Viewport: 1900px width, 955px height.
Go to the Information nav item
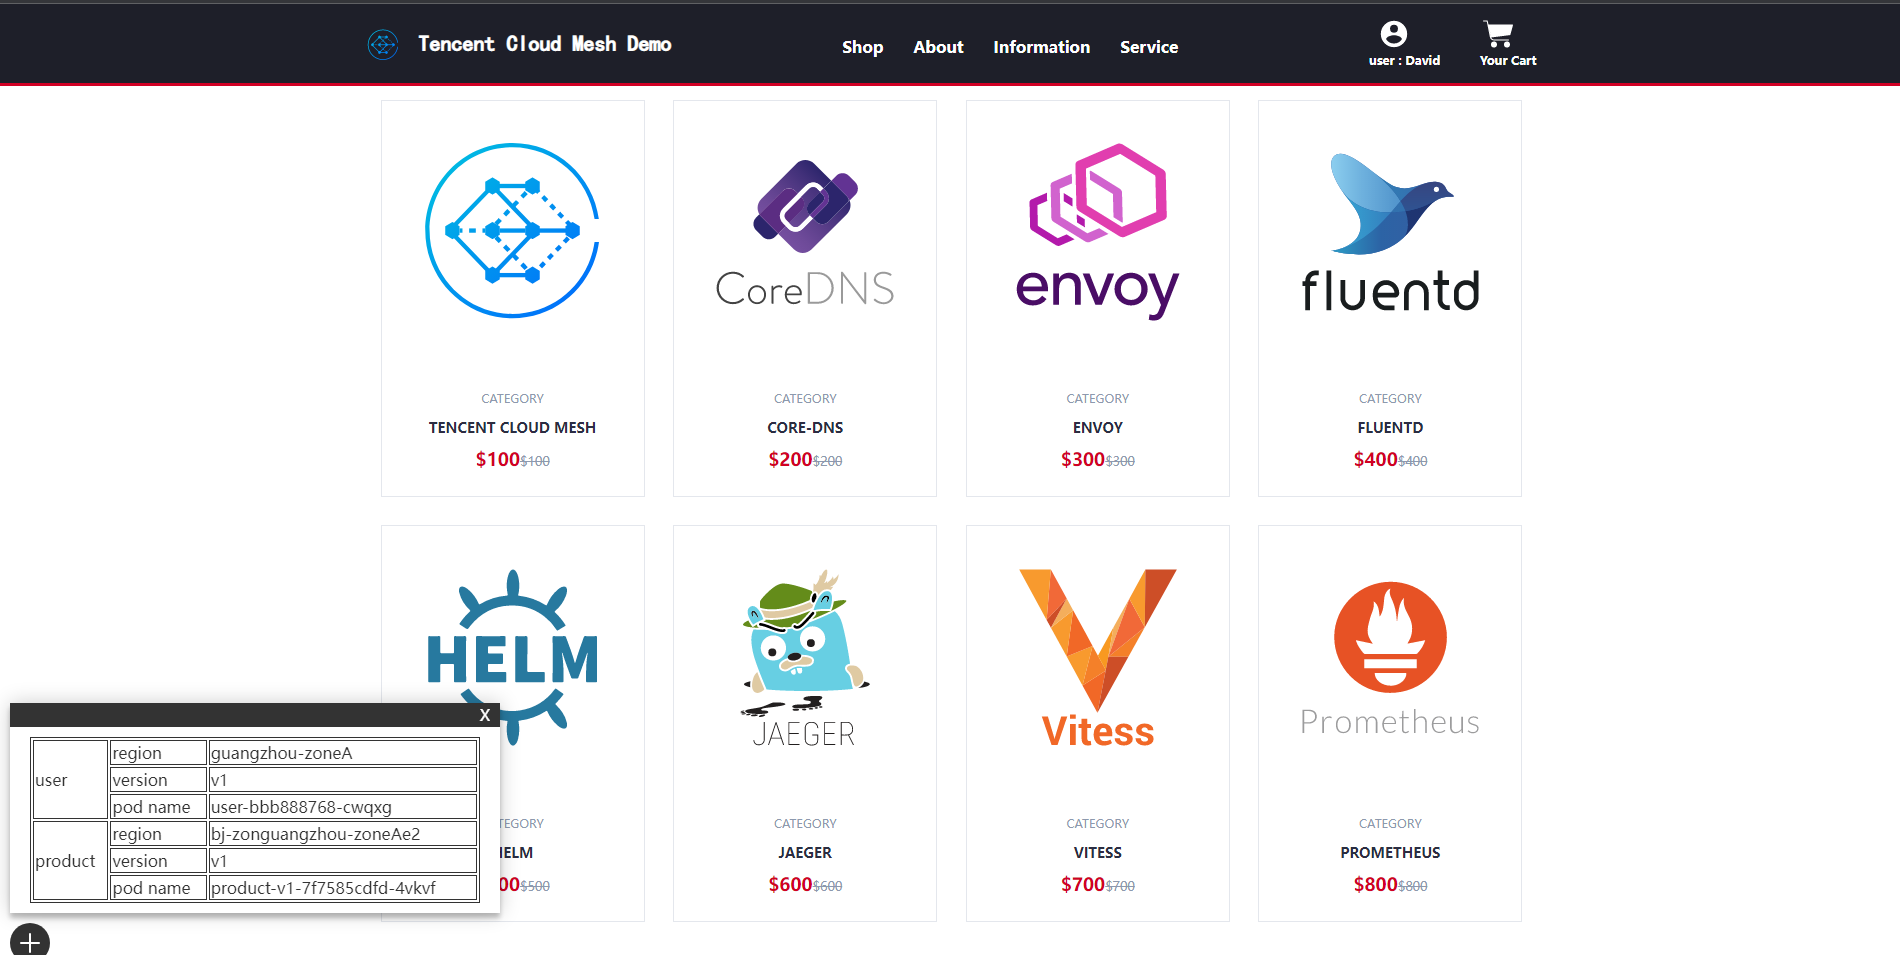tap(1041, 47)
